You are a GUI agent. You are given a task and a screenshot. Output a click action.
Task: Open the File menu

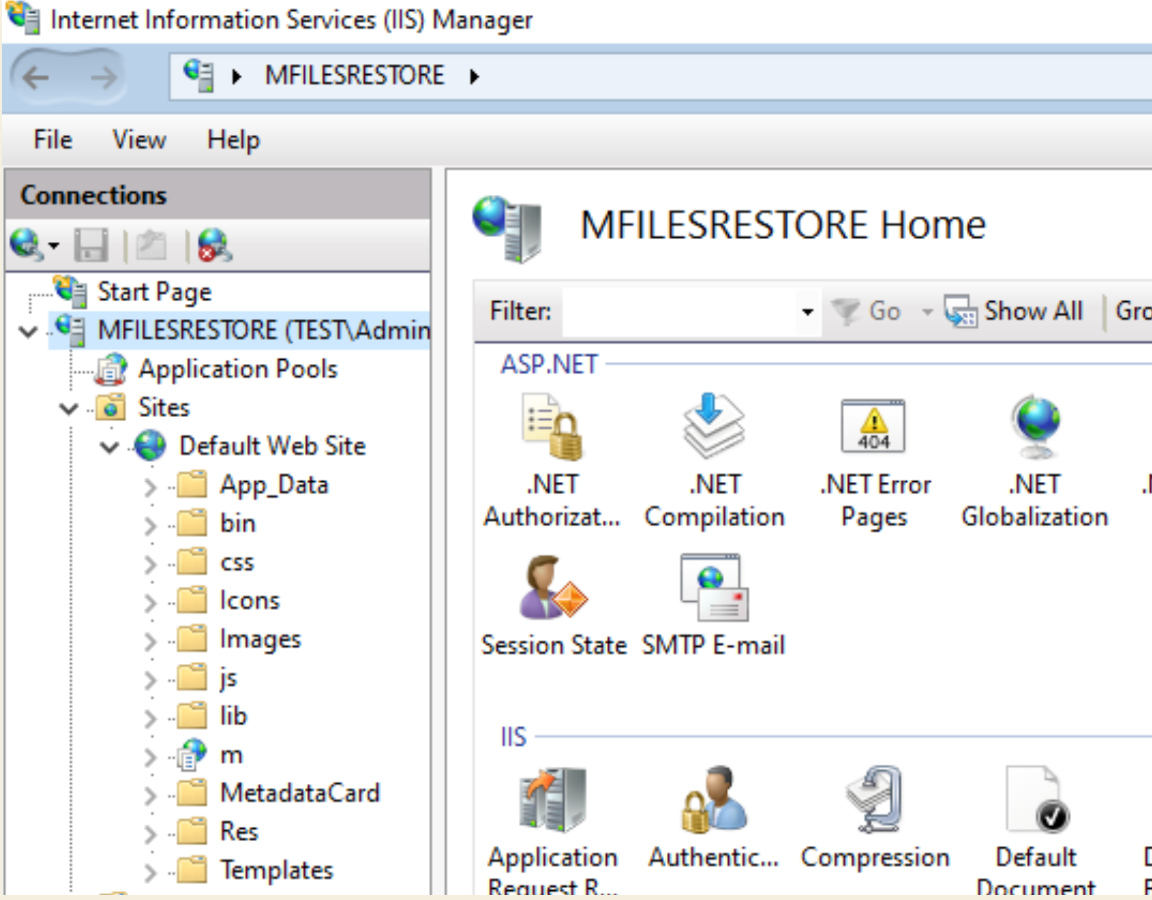[x=53, y=139]
